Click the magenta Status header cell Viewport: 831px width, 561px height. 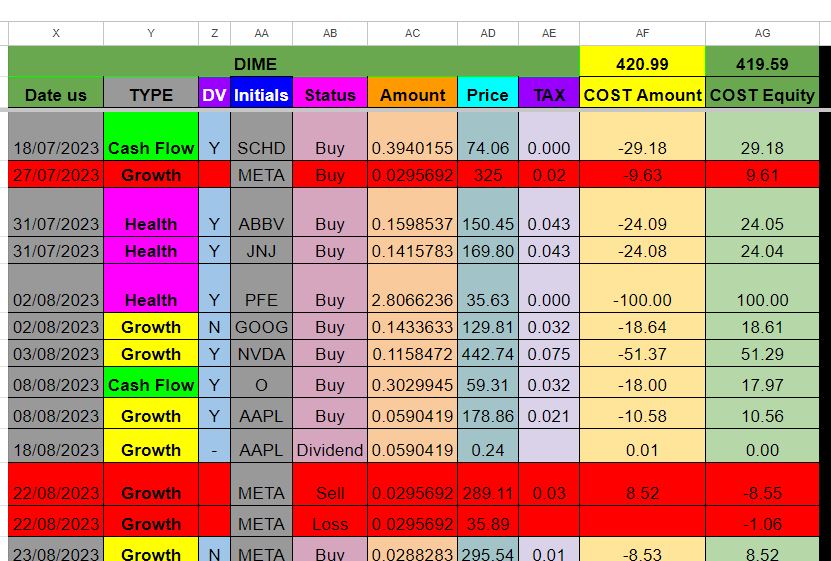[x=330, y=92]
